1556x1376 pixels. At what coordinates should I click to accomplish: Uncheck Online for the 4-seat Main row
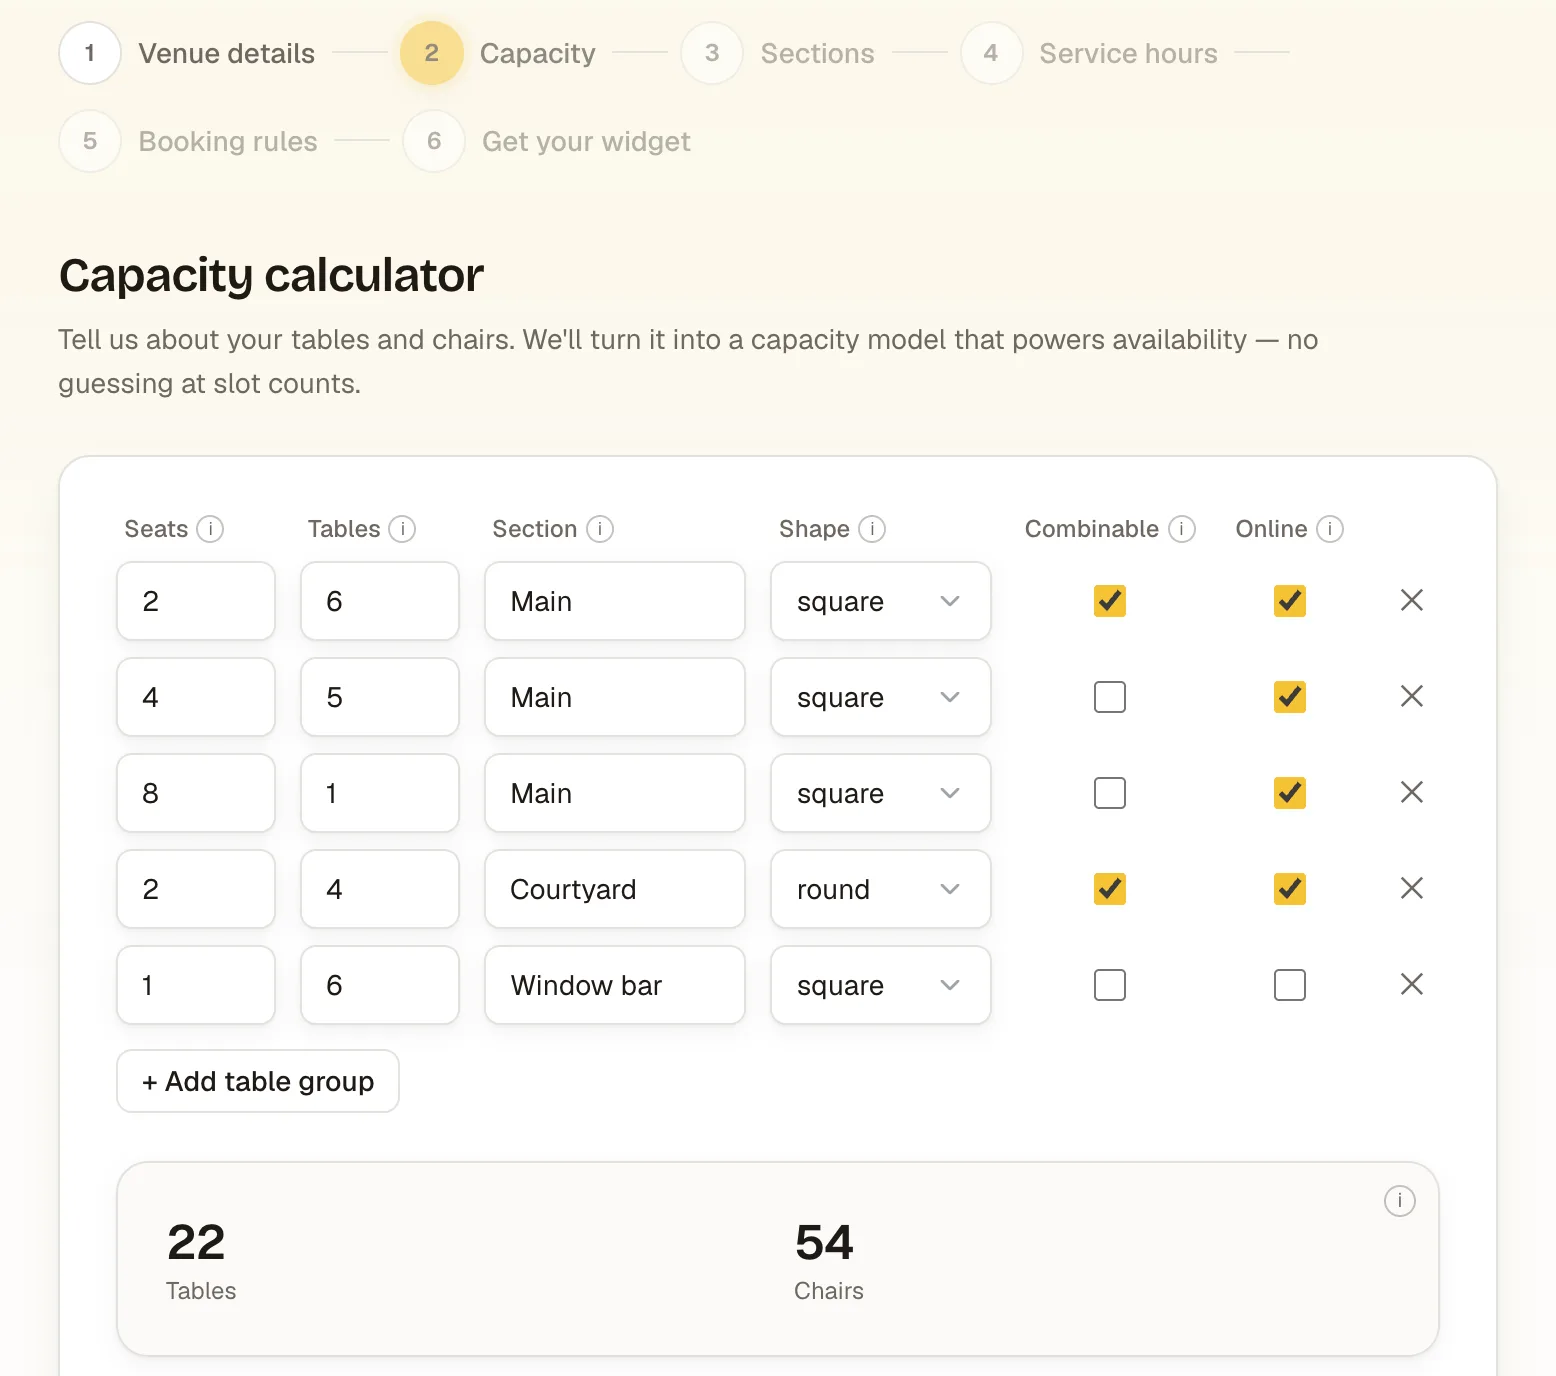[1290, 697]
